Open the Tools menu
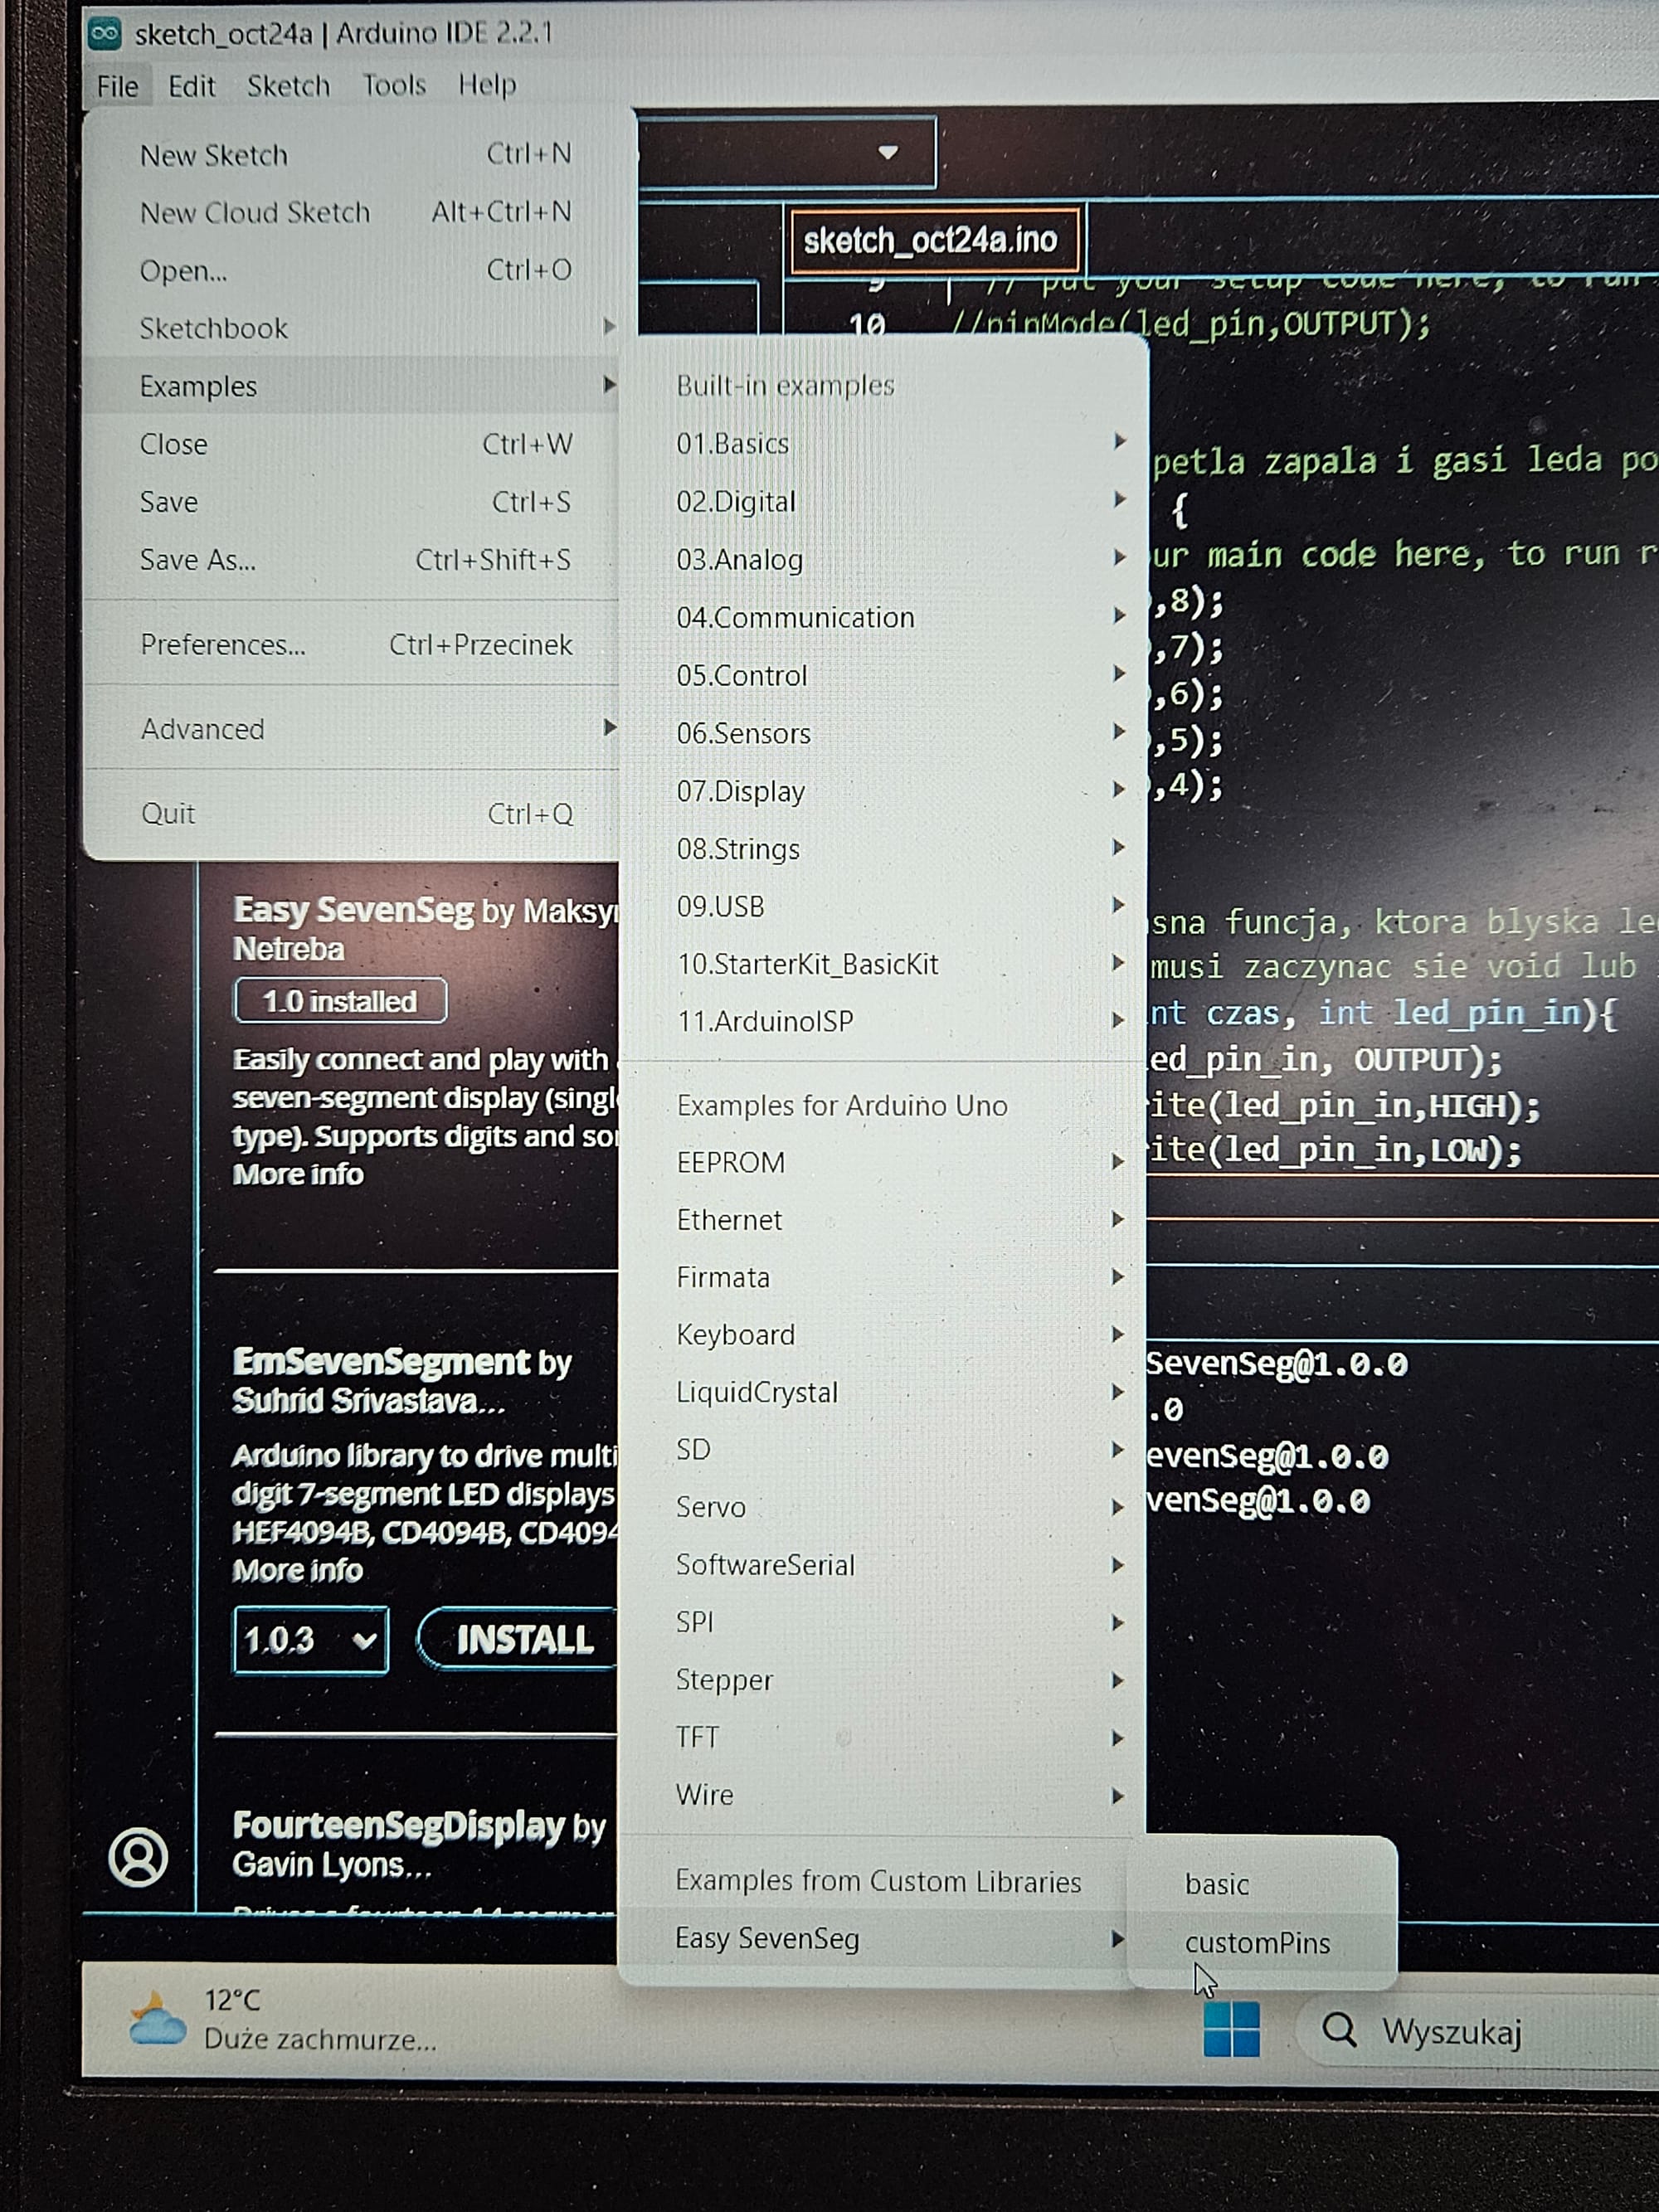The height and width of the screenshot is (2212, 1659). [394, 85]
